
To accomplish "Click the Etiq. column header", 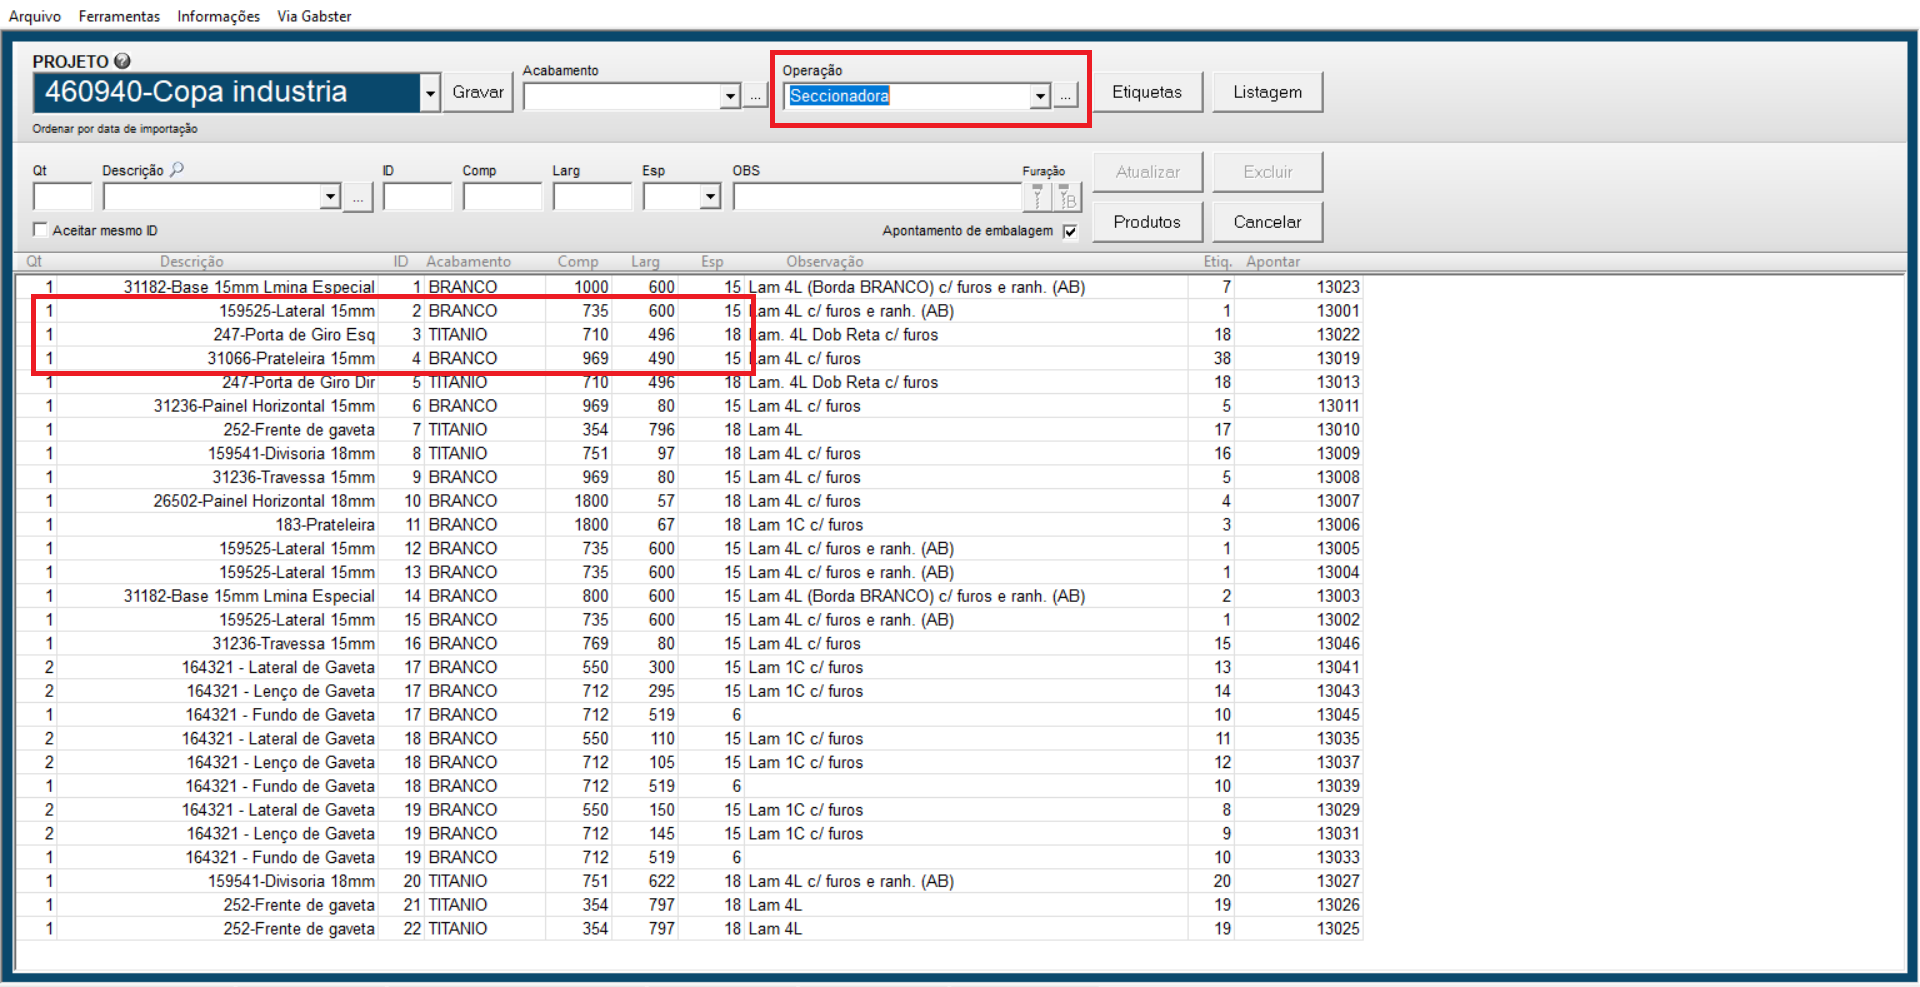I will [x=1217, y=262].
